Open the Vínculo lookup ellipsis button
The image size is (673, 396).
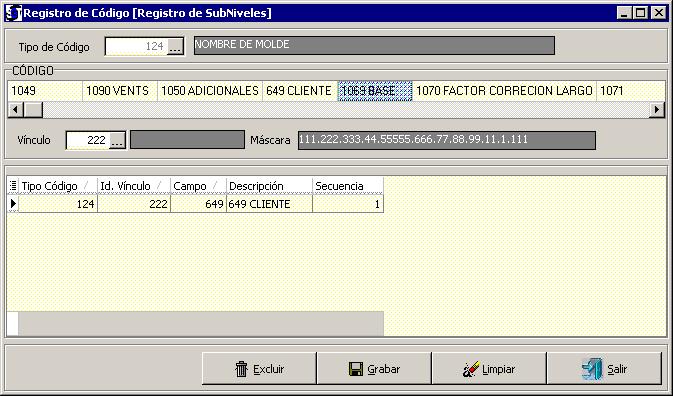coord(117,140)
